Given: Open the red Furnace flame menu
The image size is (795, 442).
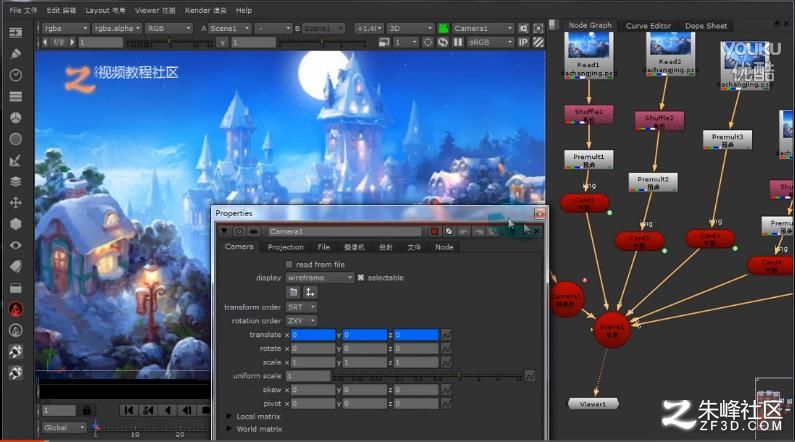Looking at the screenshot, I should pyautogui.click(x=16, y=309).
